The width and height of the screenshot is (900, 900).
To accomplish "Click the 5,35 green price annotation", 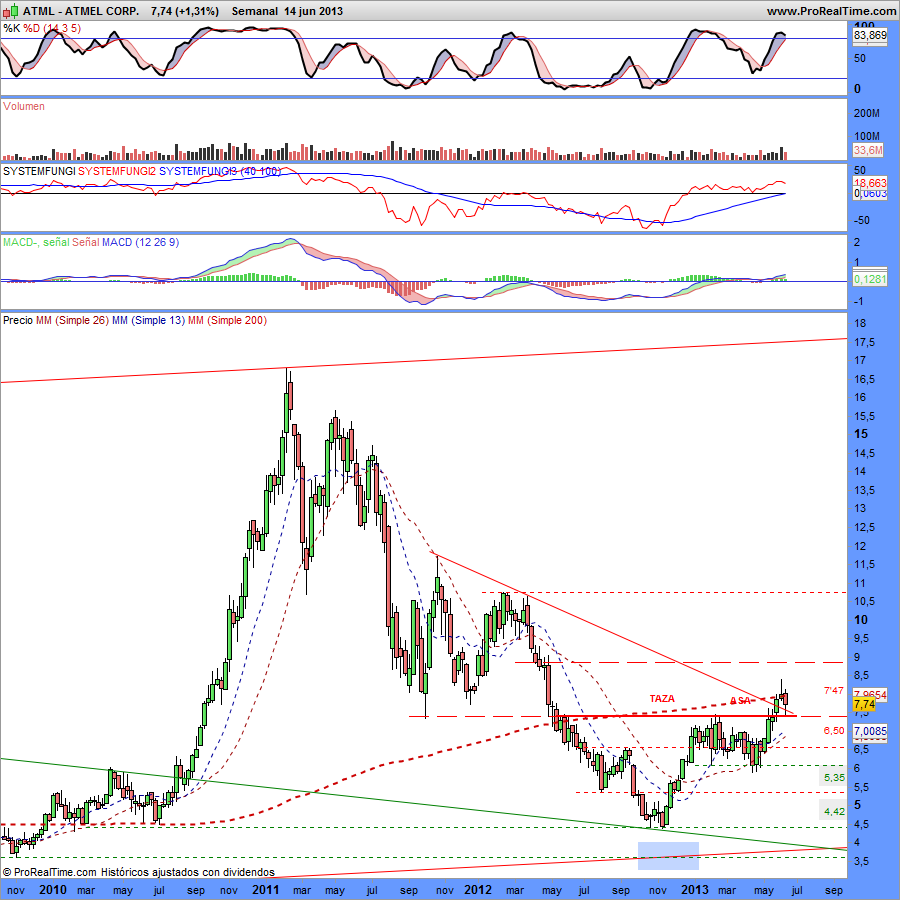I will pyautogui.click(x=835, y=778).
